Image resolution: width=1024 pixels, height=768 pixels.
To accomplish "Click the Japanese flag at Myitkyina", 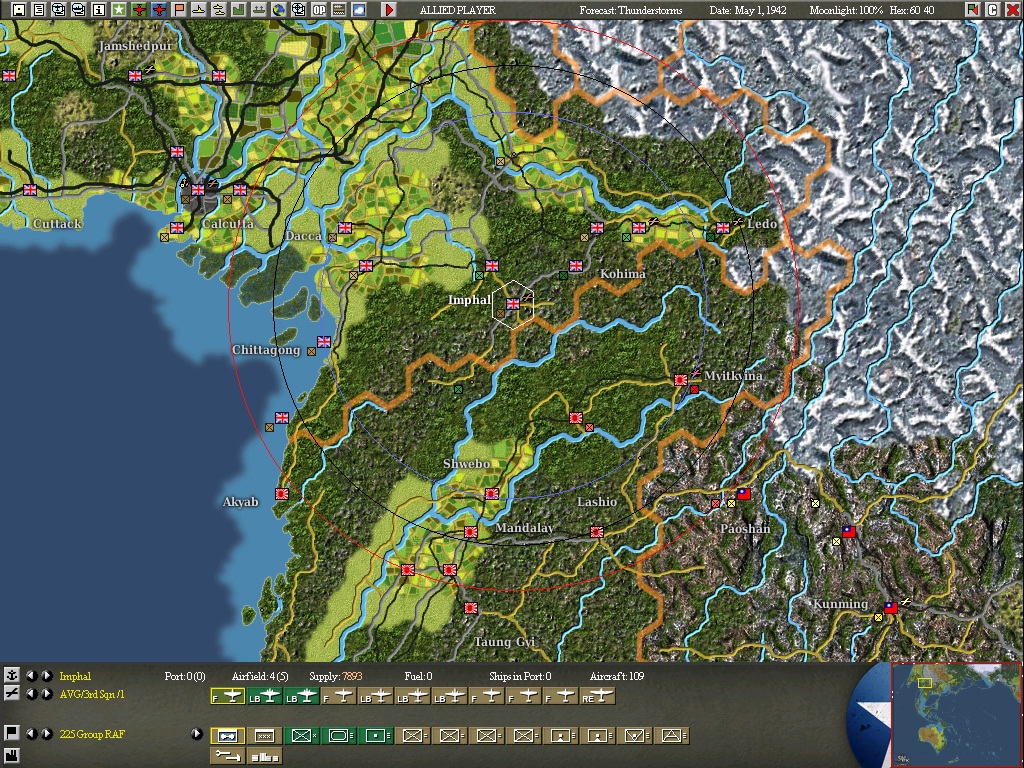I will point(680,379).
